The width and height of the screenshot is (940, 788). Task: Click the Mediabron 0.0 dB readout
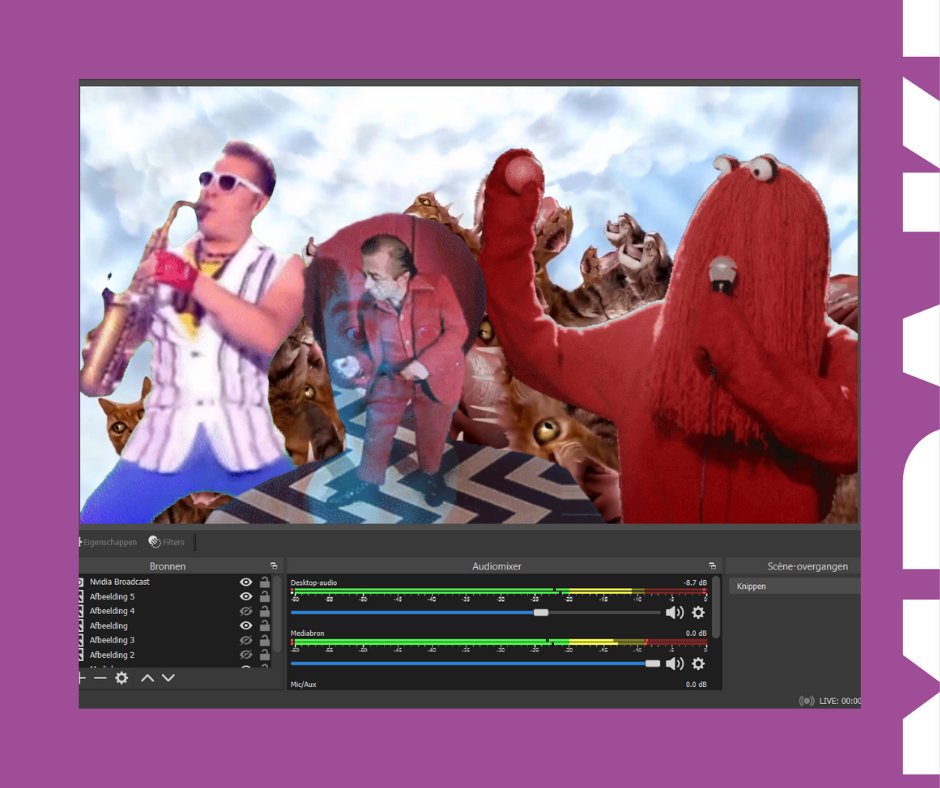tap(696, 633)
